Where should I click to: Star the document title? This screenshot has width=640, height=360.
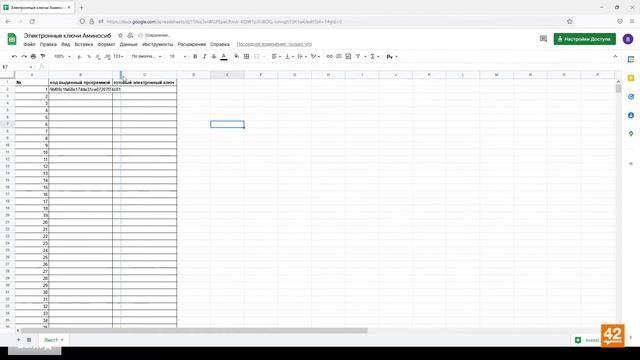(120, 36)
